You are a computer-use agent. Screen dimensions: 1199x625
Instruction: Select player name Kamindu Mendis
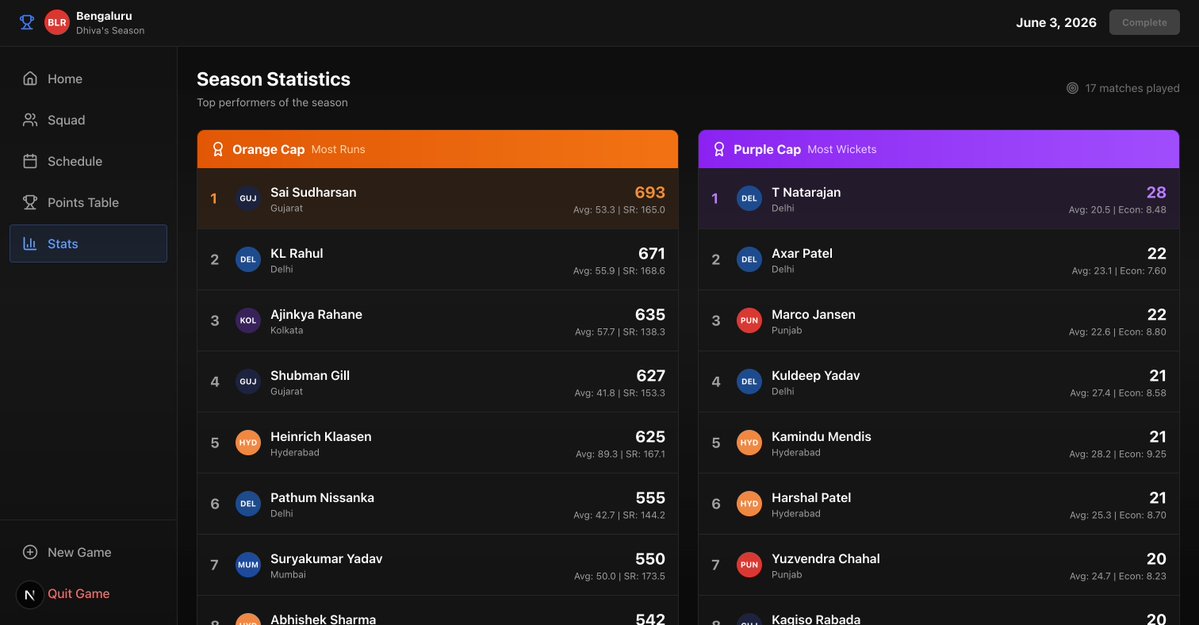coord(821,437)
